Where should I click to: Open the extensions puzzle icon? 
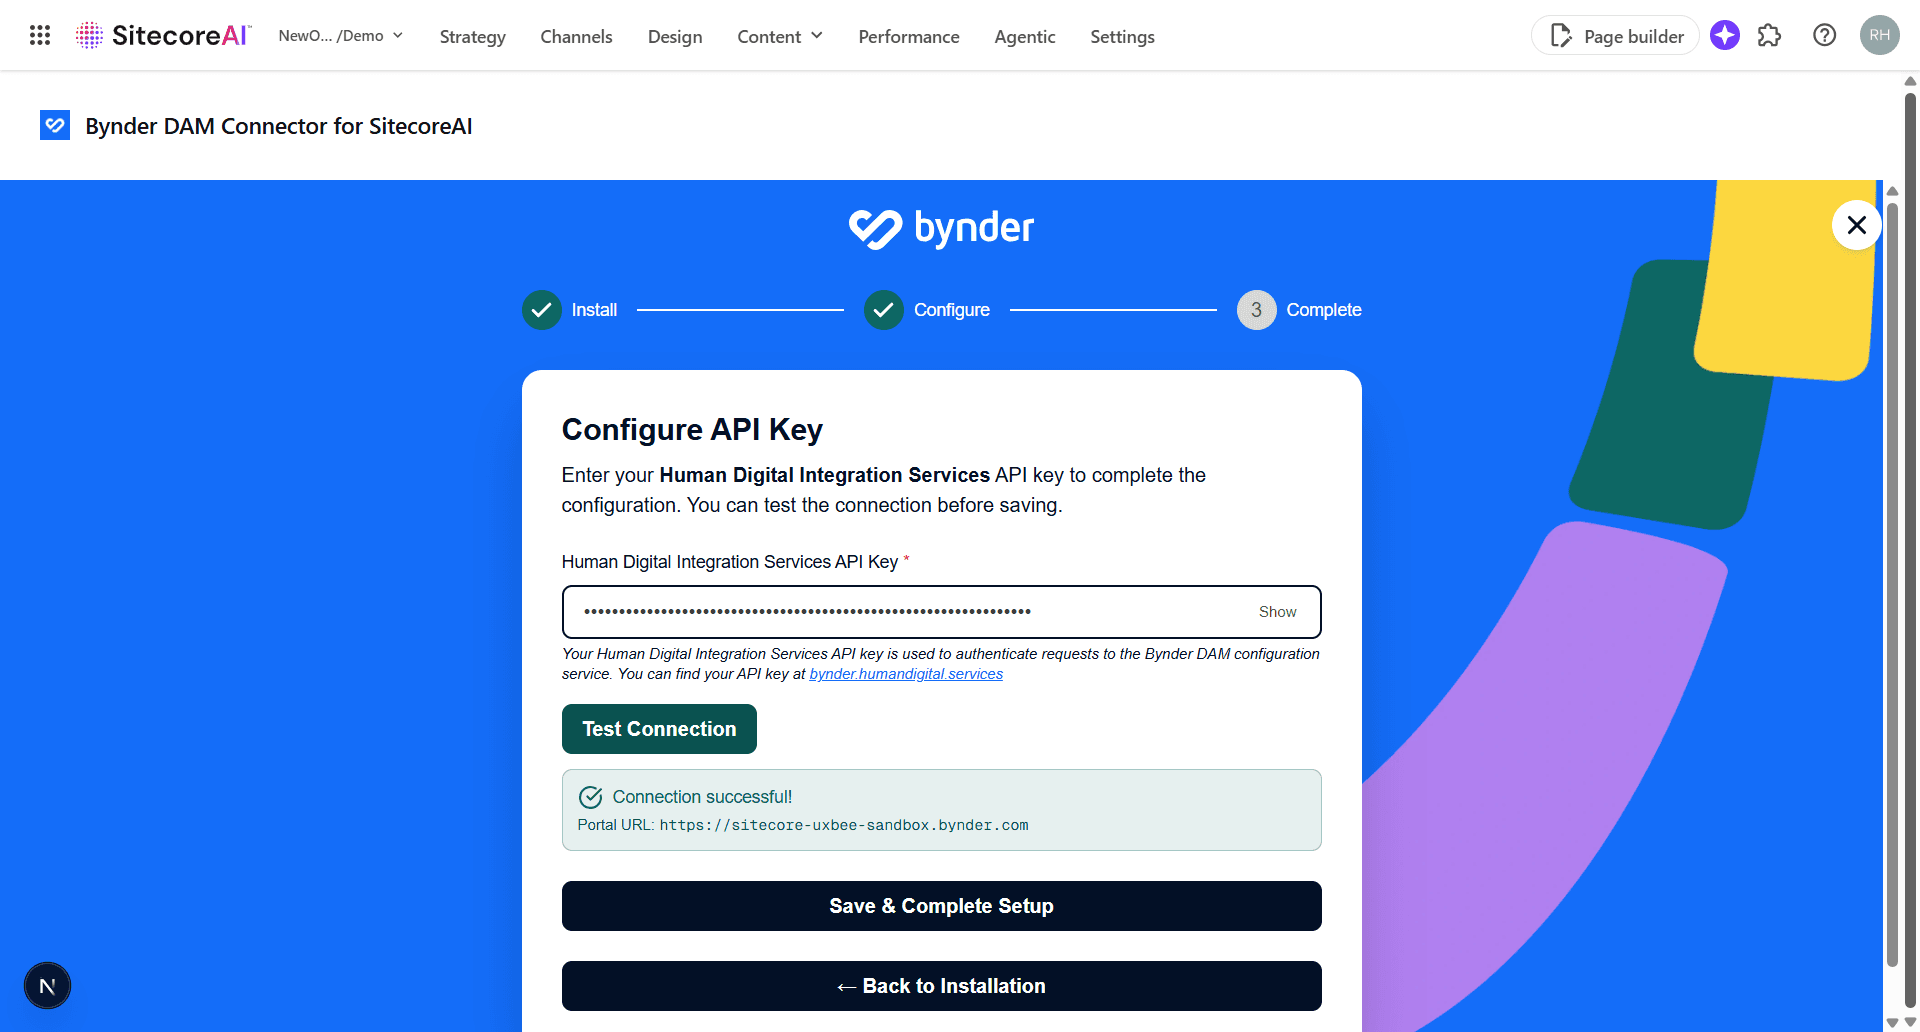[1770, 35]
